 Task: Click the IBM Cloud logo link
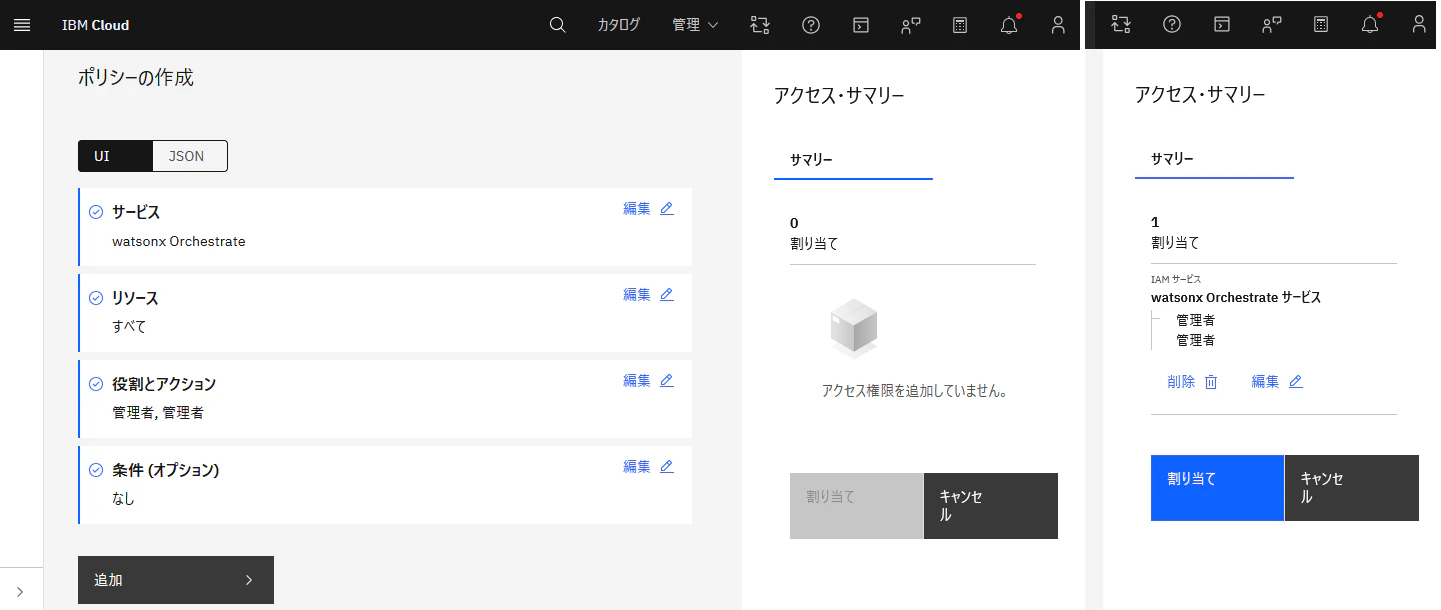click(x=96, y=25)
